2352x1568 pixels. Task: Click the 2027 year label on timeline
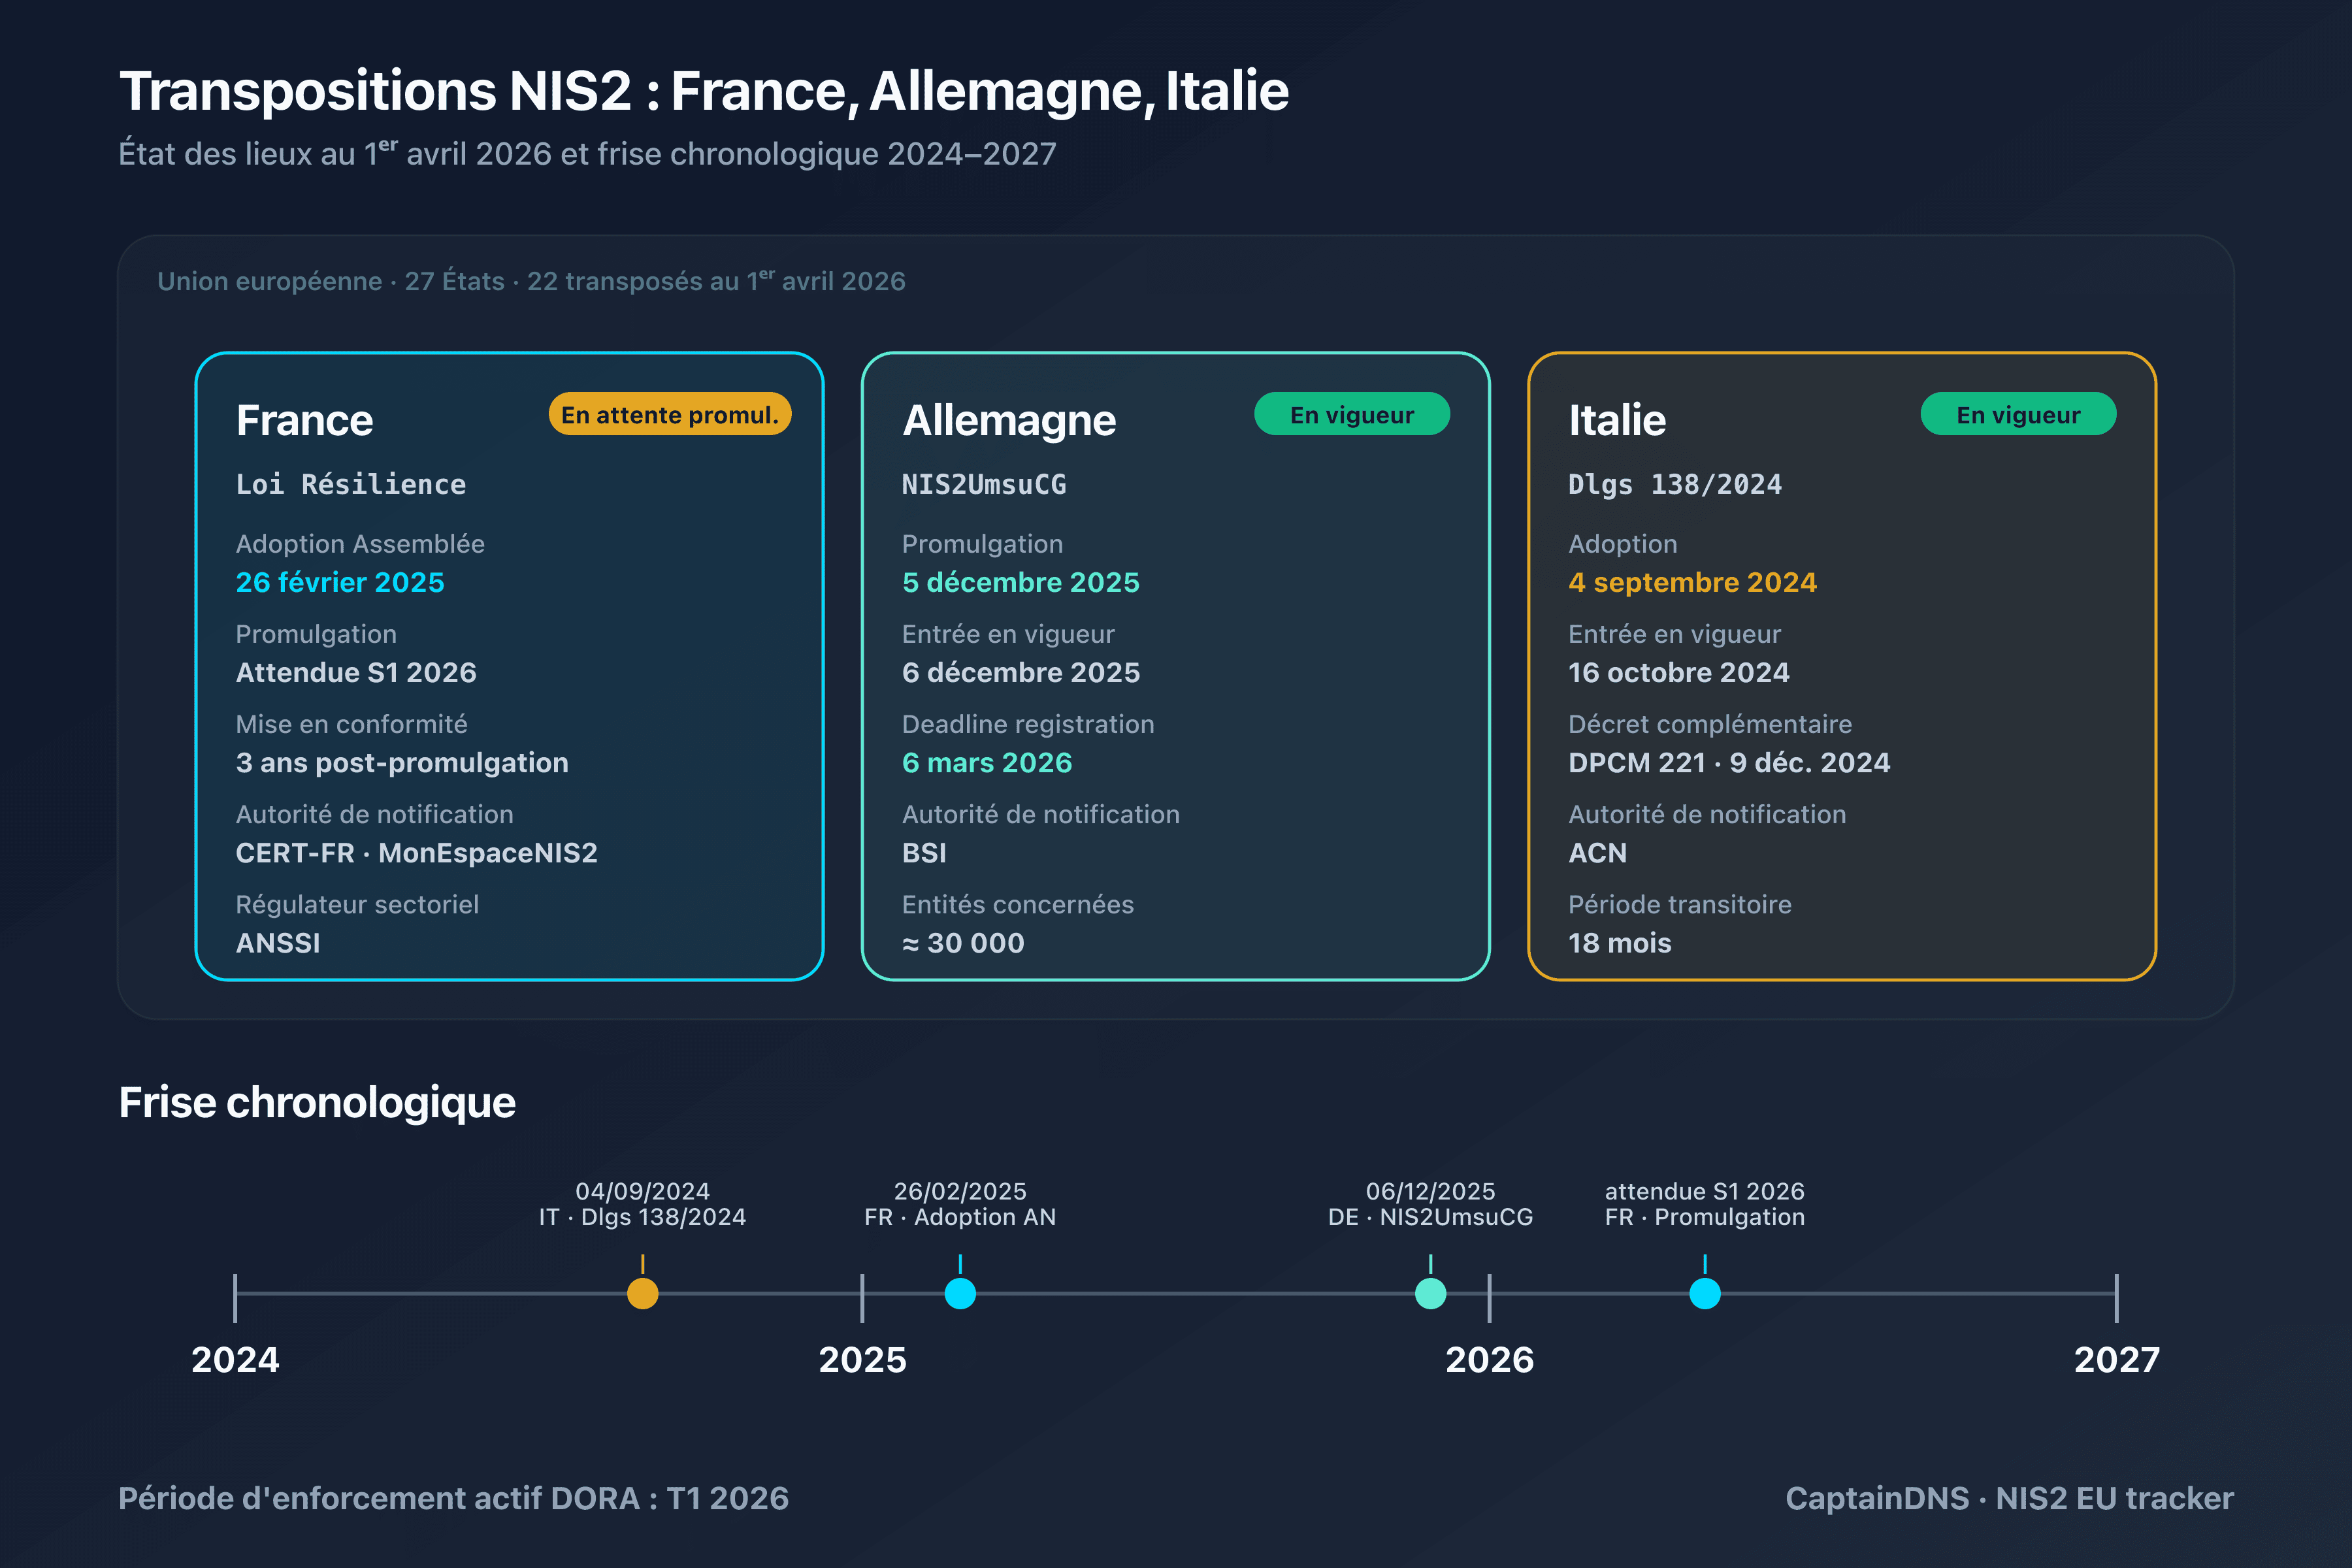pyautogui.click(x=2116, y=1360)
